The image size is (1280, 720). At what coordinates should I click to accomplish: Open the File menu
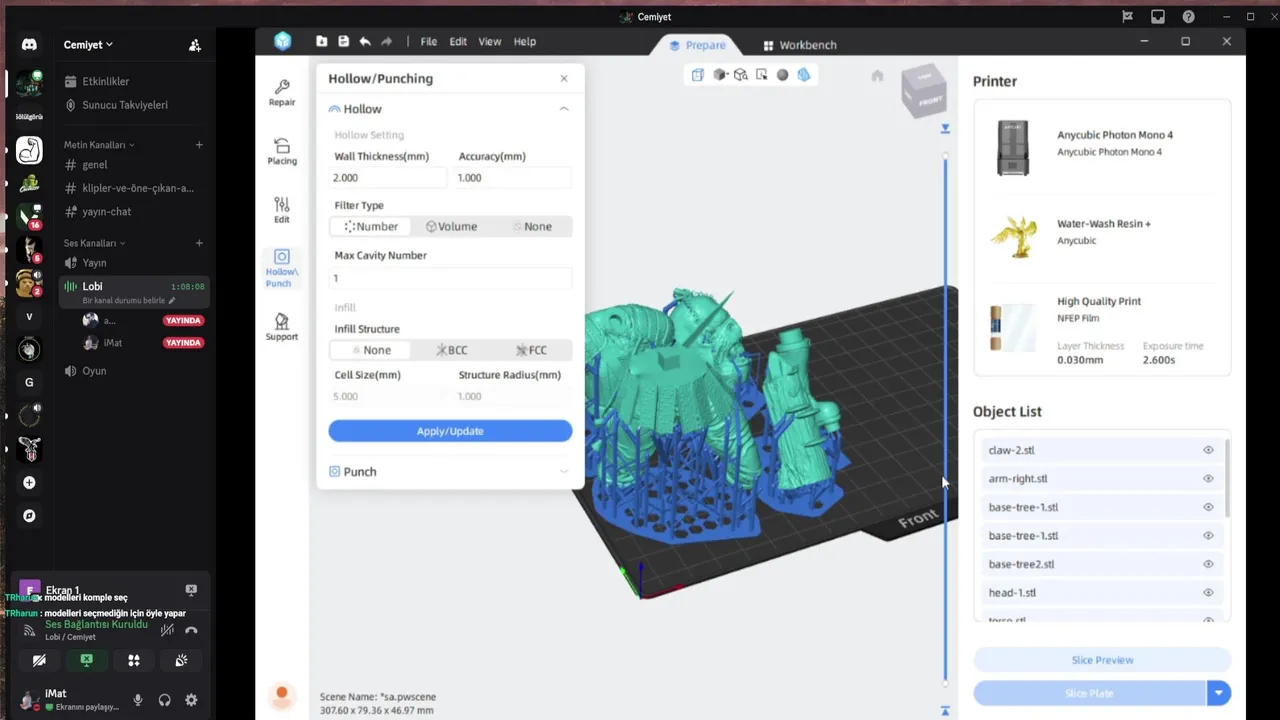pyautogui.click(x=429, y=41)
